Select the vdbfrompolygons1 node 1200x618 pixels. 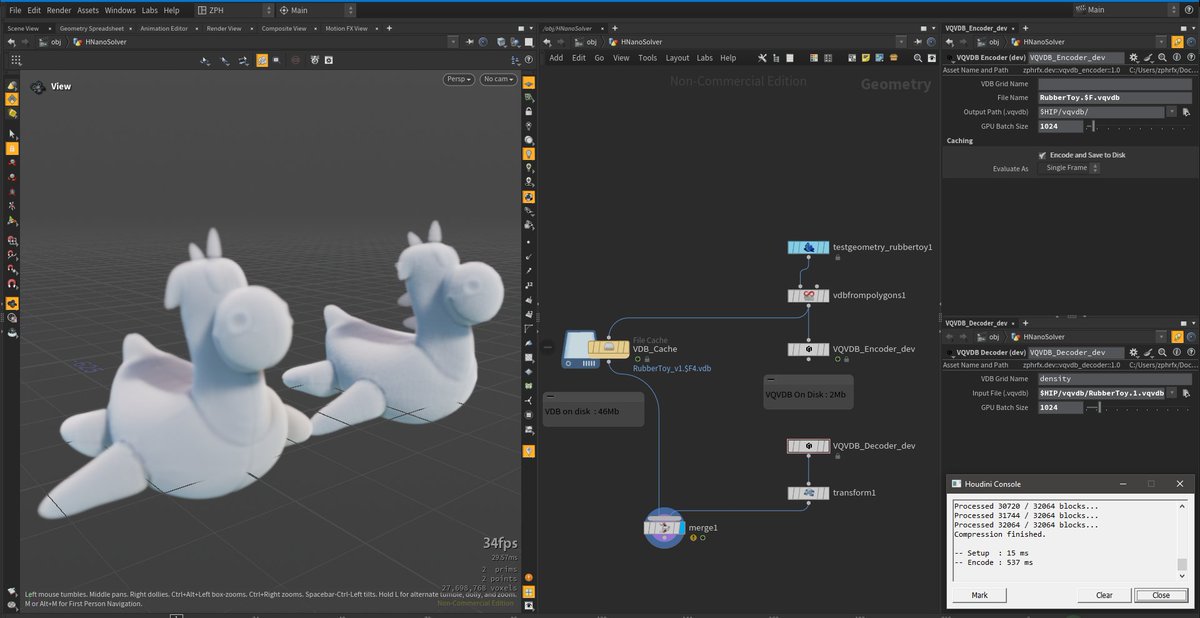808,295
